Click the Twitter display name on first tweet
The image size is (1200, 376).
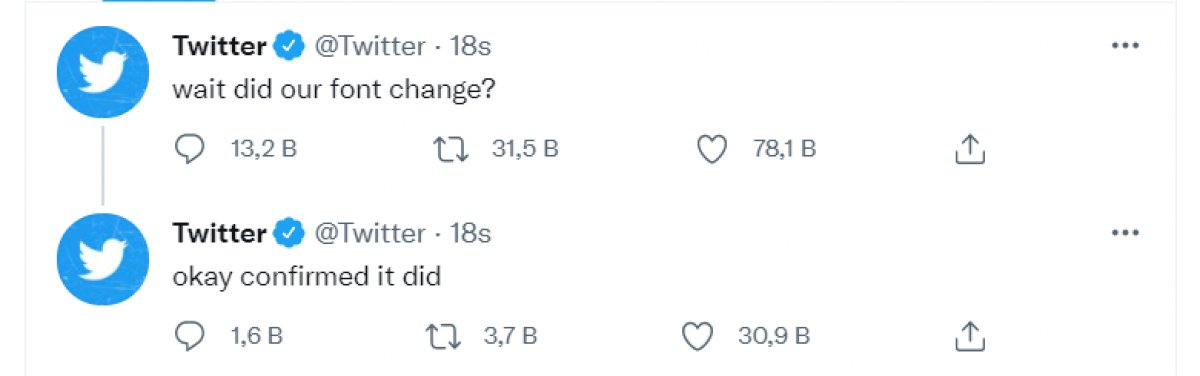[x=220, y=46]
